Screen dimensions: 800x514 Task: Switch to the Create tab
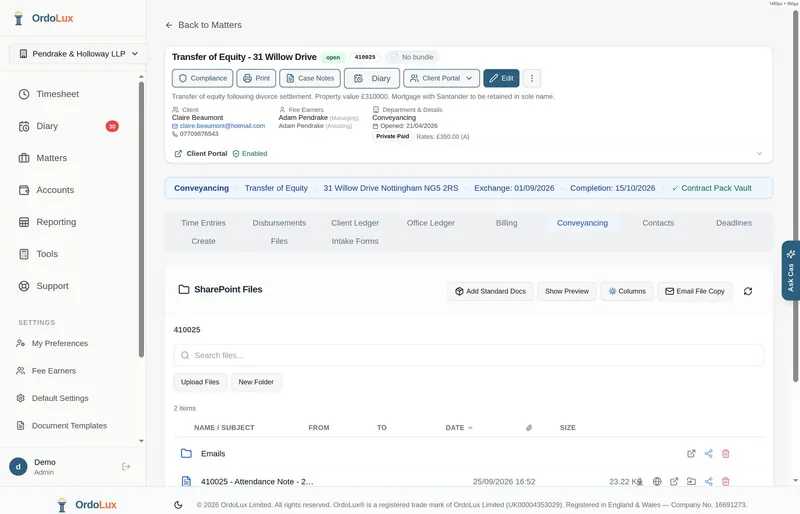203,241
